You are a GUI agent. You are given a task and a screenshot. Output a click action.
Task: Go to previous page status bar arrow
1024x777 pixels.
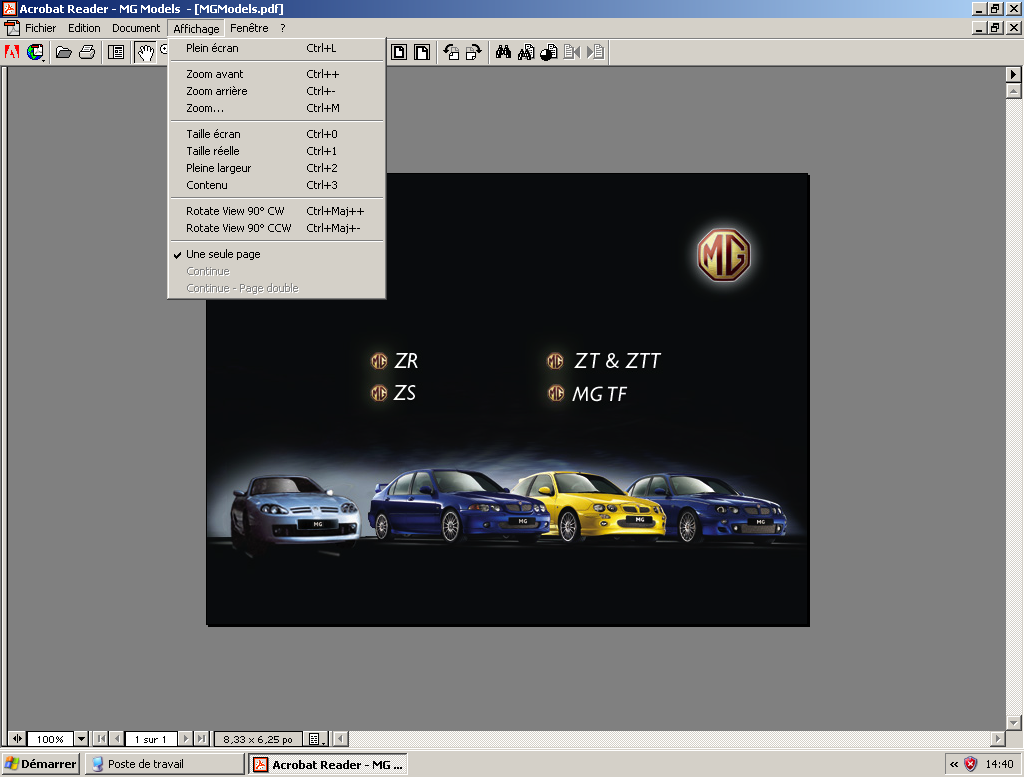click(x=116, y=739)
